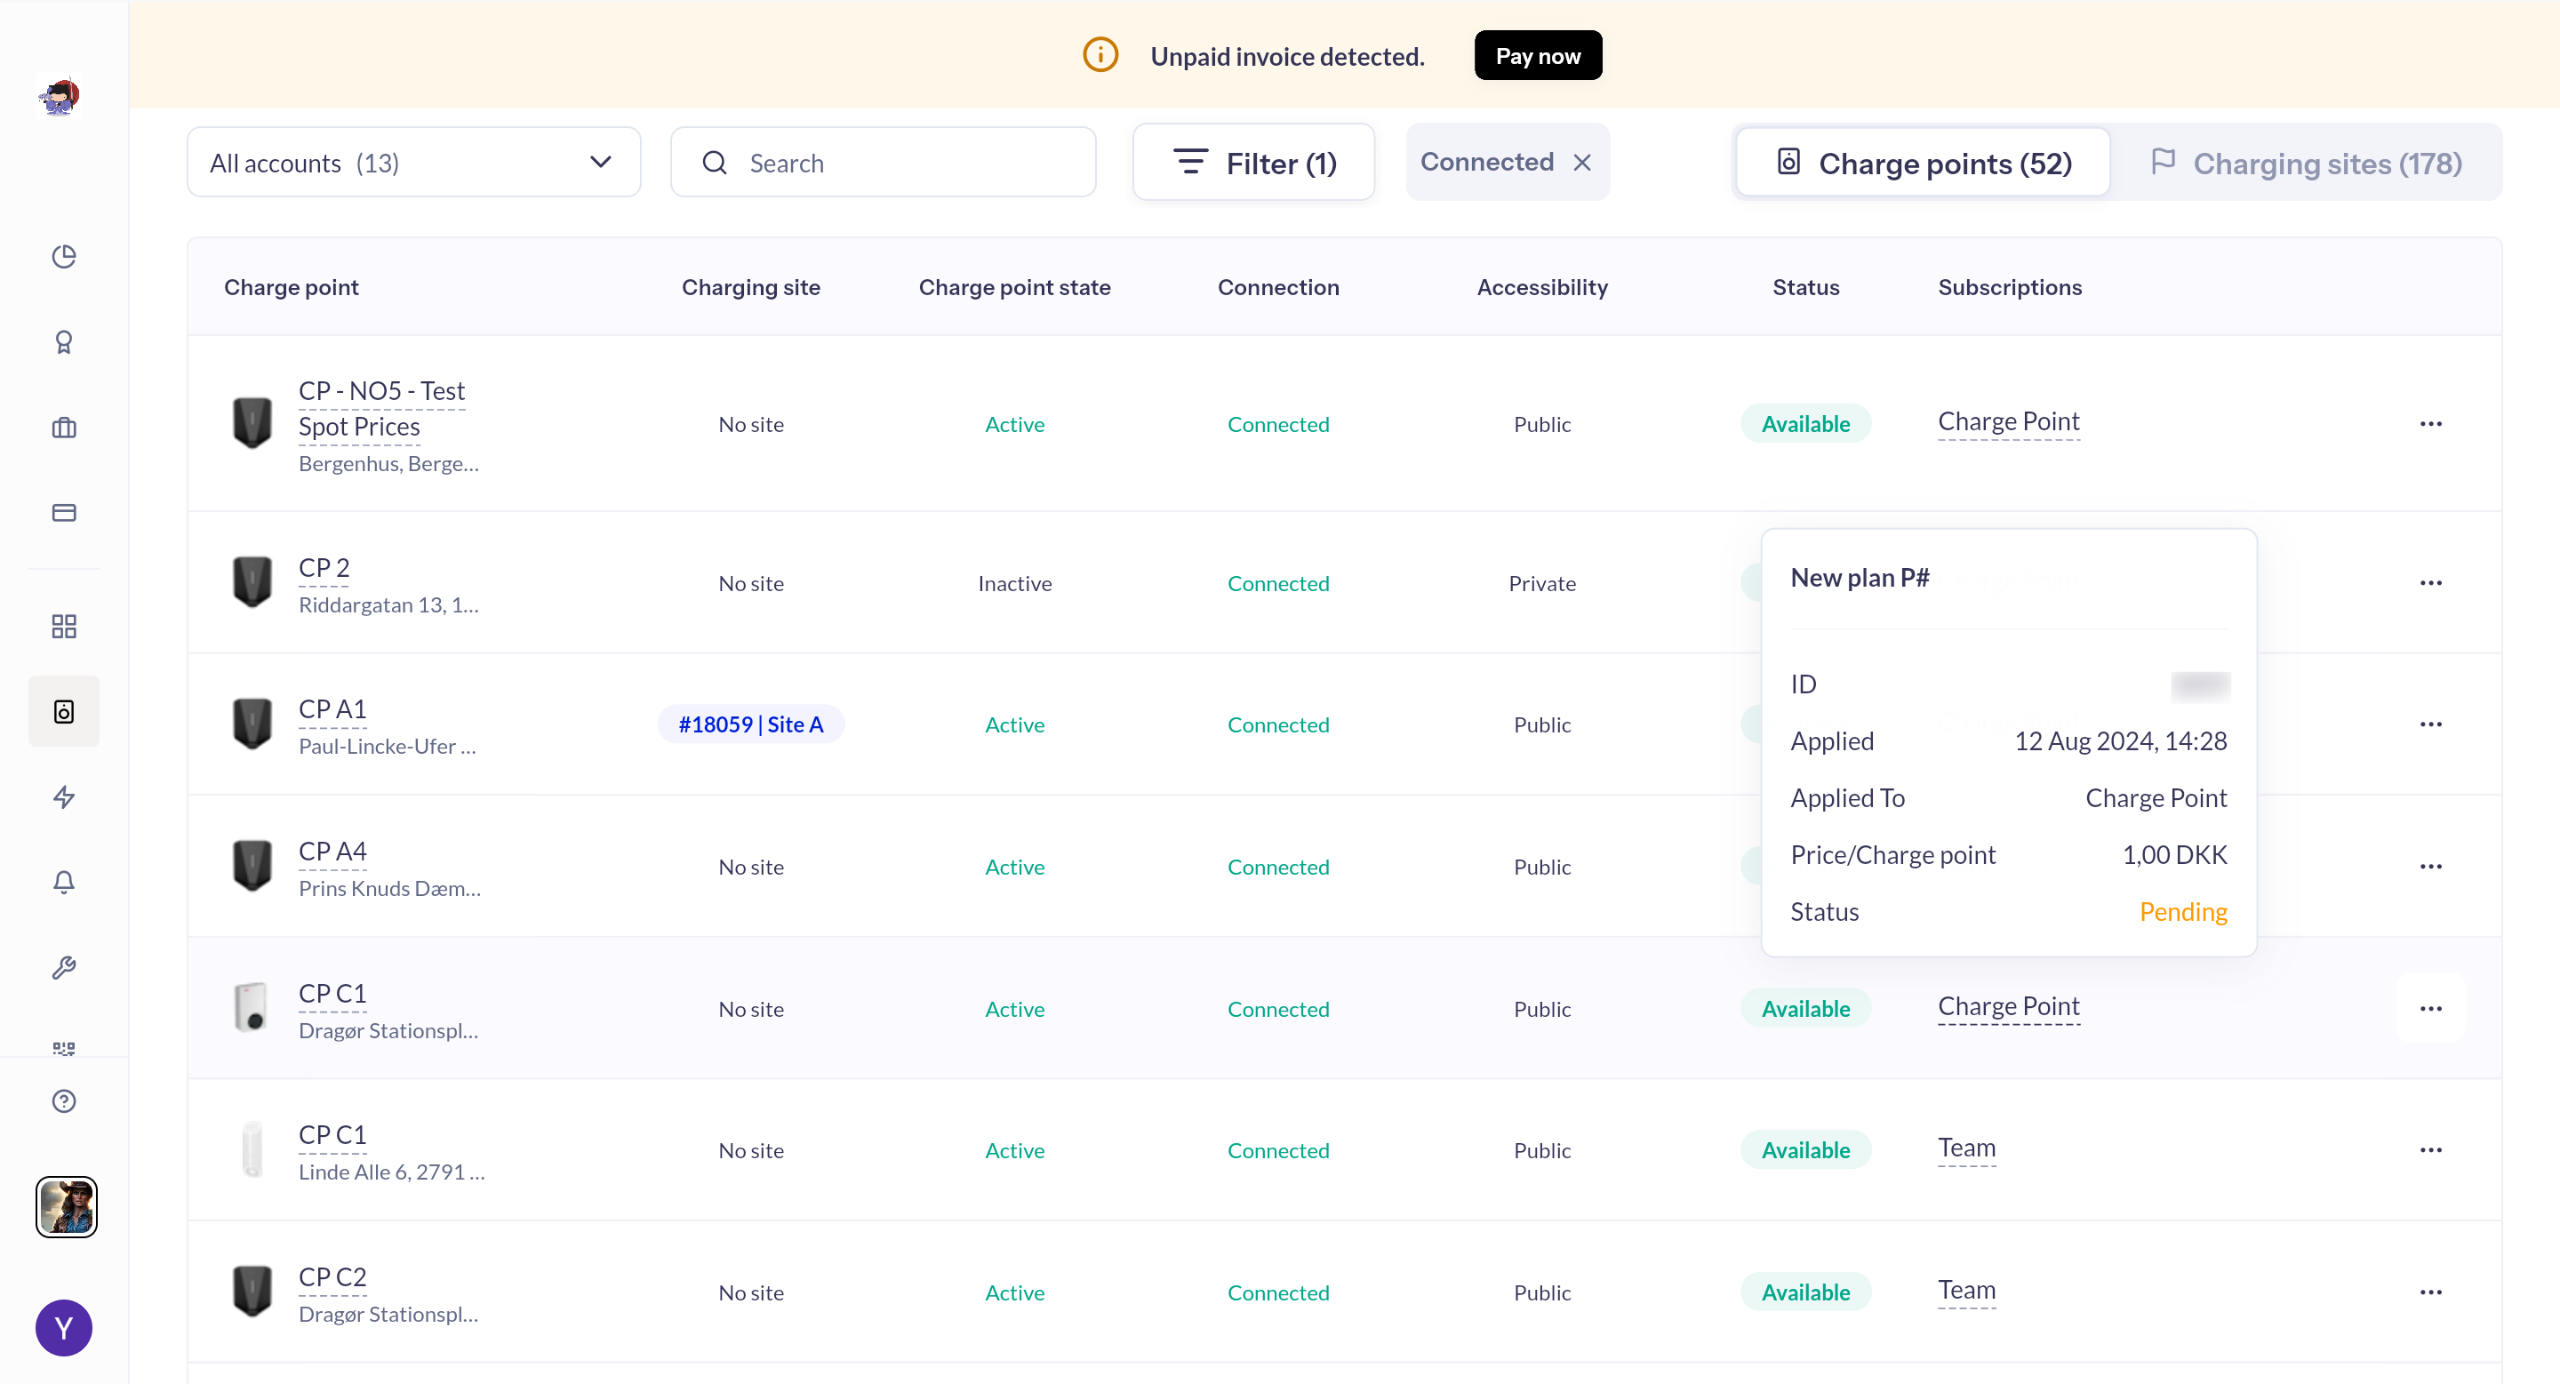Select the Charge points (52) tab
The width and height of the screenshot is (2560, 1384).
click(1923, 163)
